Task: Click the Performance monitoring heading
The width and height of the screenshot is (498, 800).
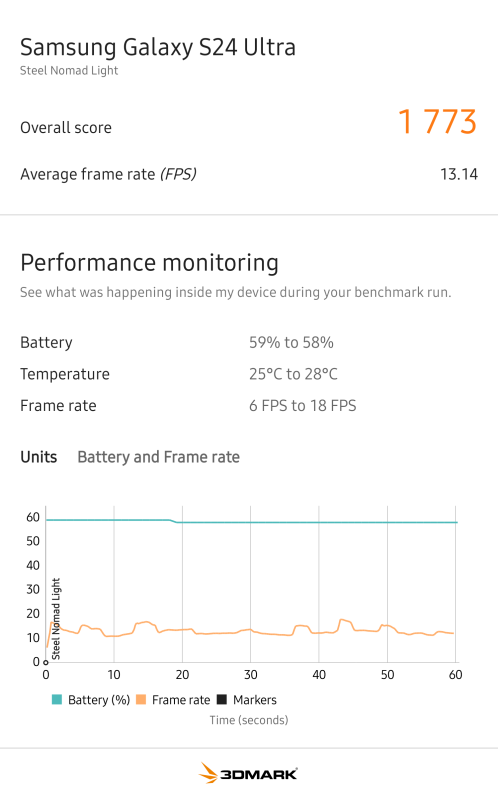Action: tap(150, 263)
